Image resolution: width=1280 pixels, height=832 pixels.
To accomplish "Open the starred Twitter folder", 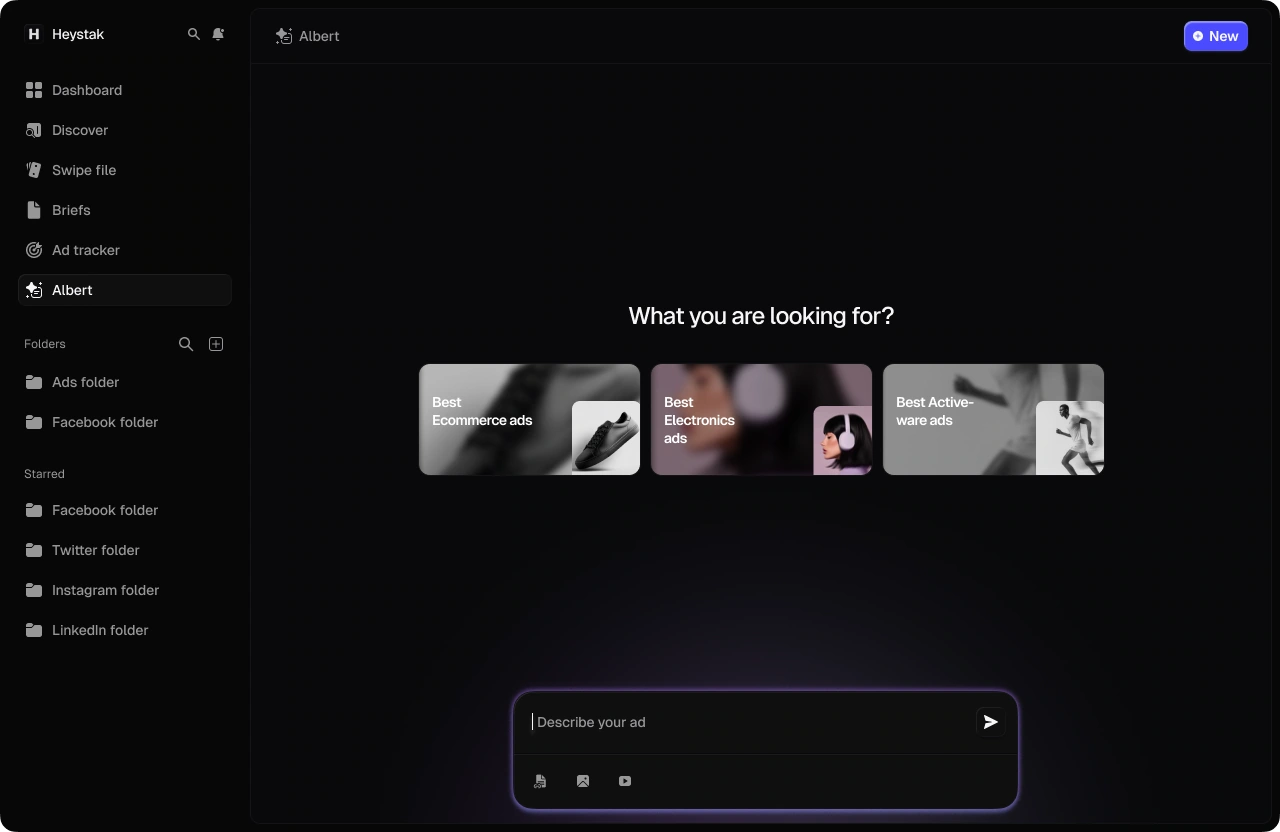I will [x=125, y=550].
